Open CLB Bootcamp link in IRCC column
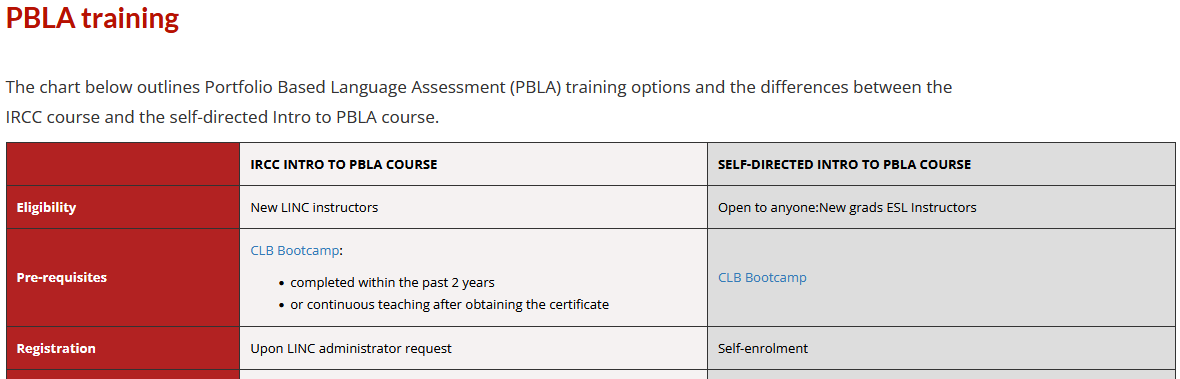Viewport: 1180px width, 379px height. [295, 250]
